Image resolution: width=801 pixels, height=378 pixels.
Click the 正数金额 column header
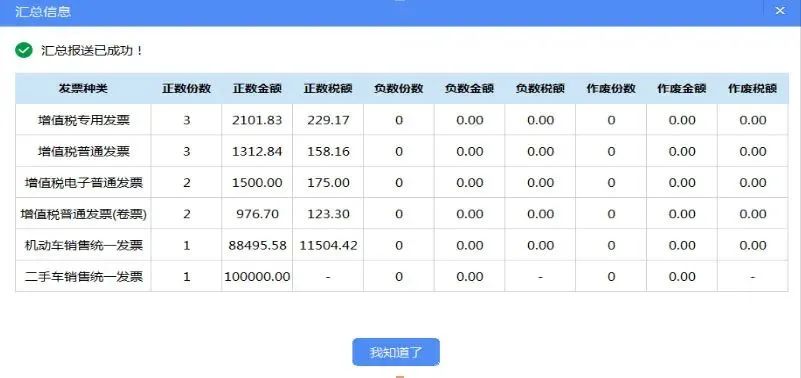[x=257, y=88]
